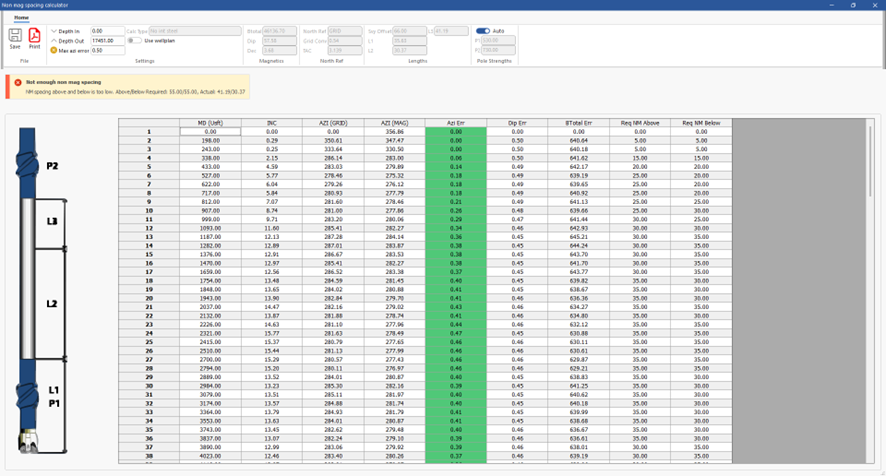Screen dimensions: 886x476
Task: Click the Print PDF icon
Action: click(34, 37)
